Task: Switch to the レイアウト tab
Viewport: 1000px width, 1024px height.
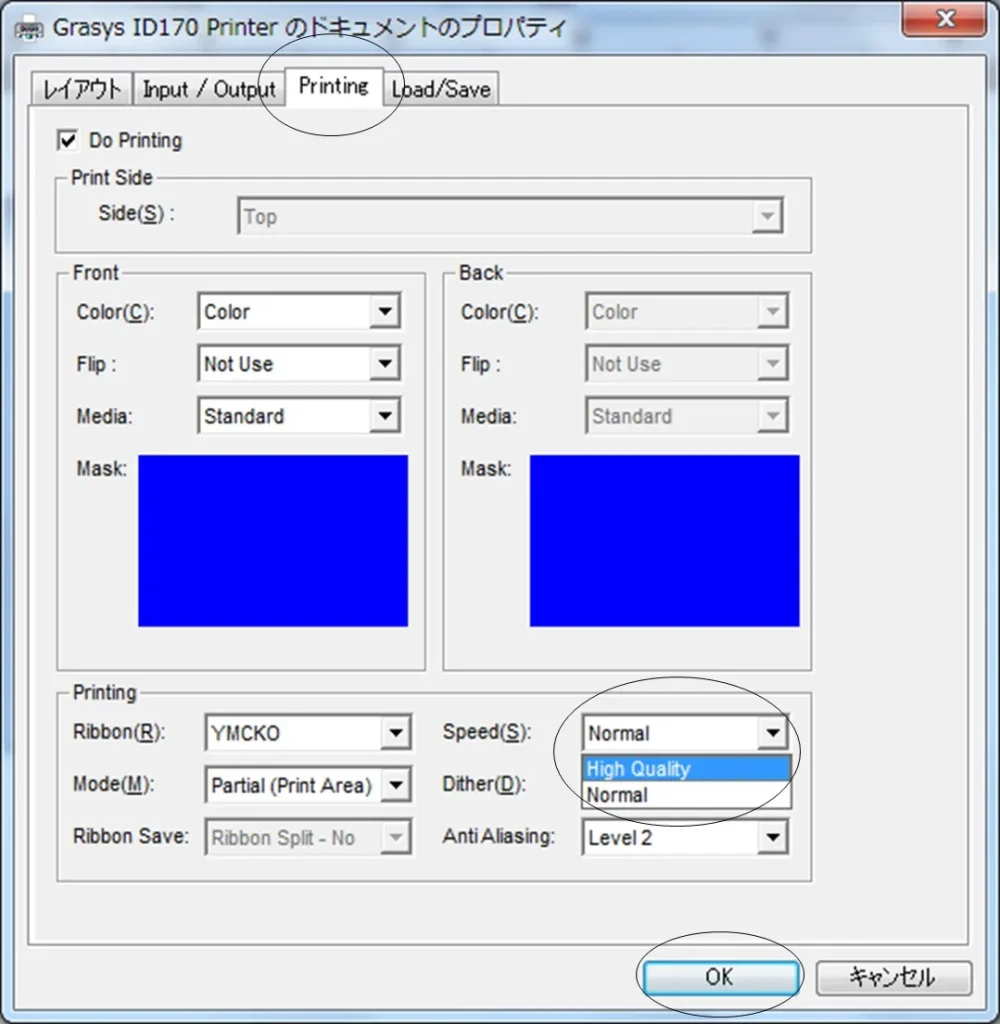Action: 82,89
